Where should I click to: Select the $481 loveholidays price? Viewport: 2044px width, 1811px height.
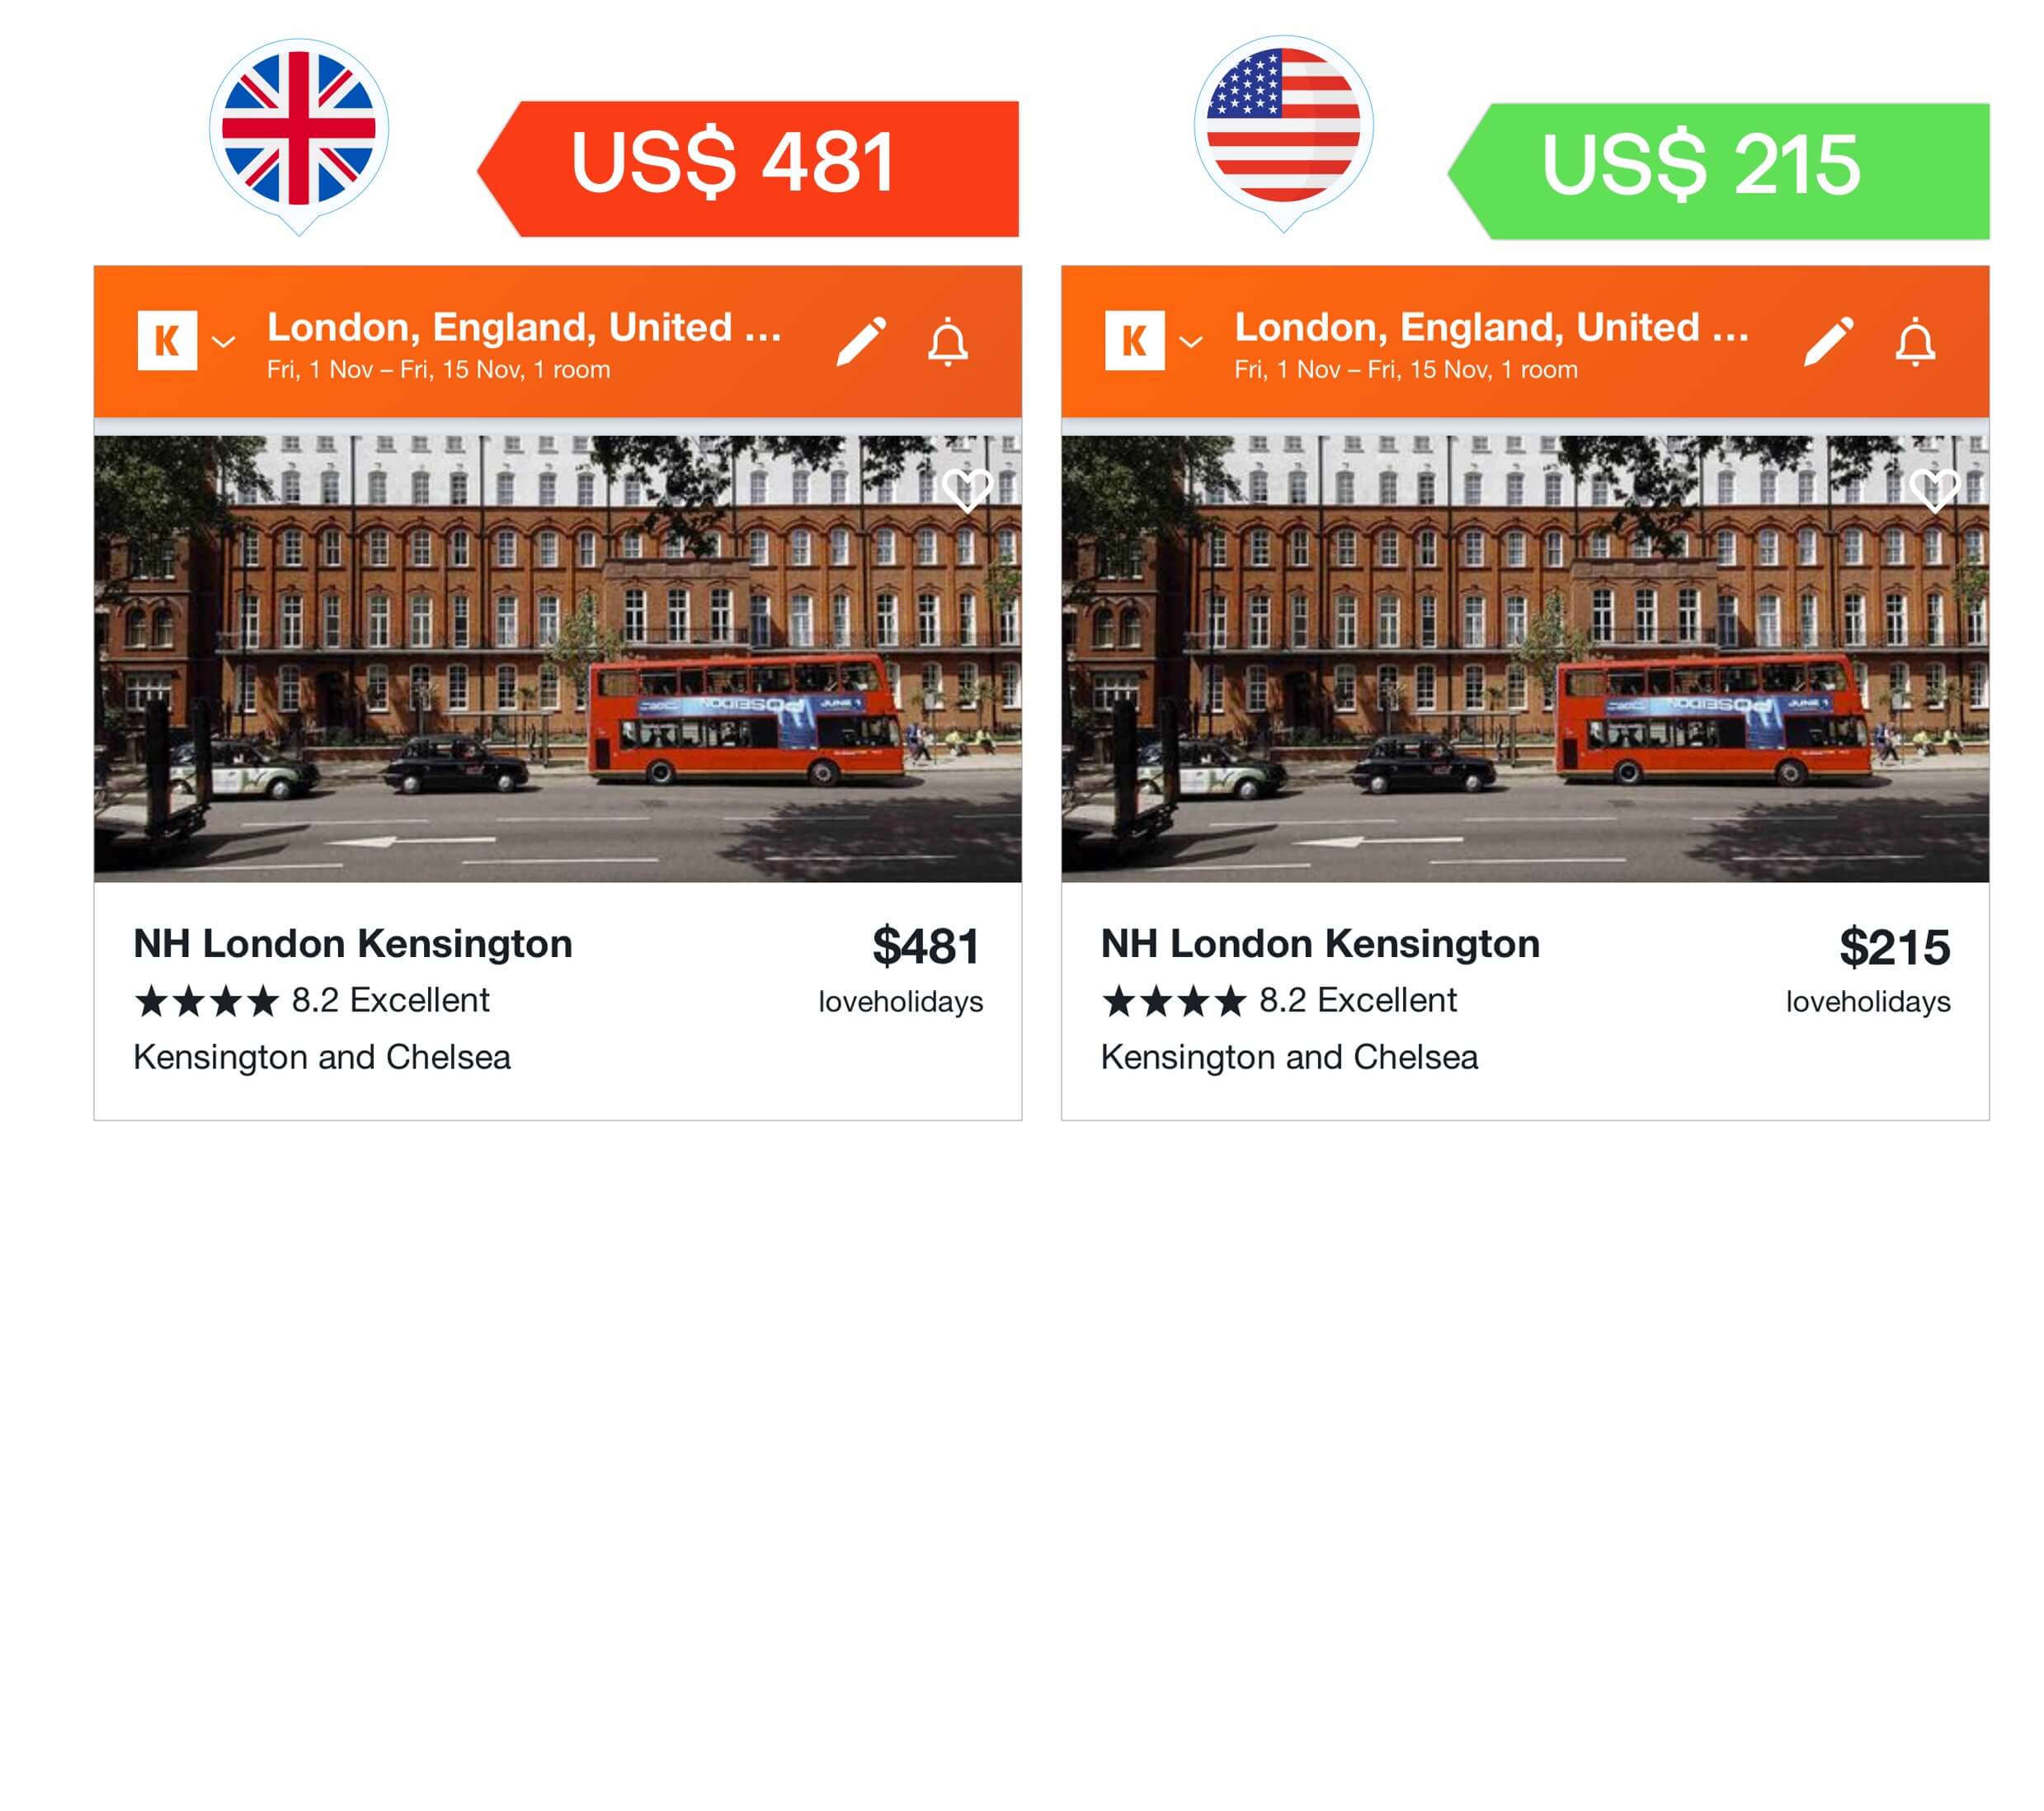tap(925, 946)
